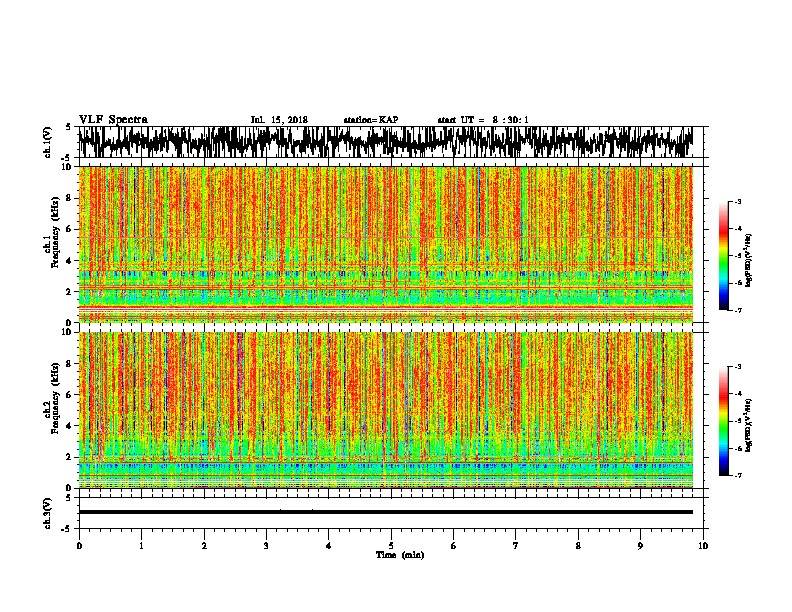Image resolution: width=792 pixels, height=612 pixels.
Task: Click time axis tick label "2"
Action: (x=204, y=546)
